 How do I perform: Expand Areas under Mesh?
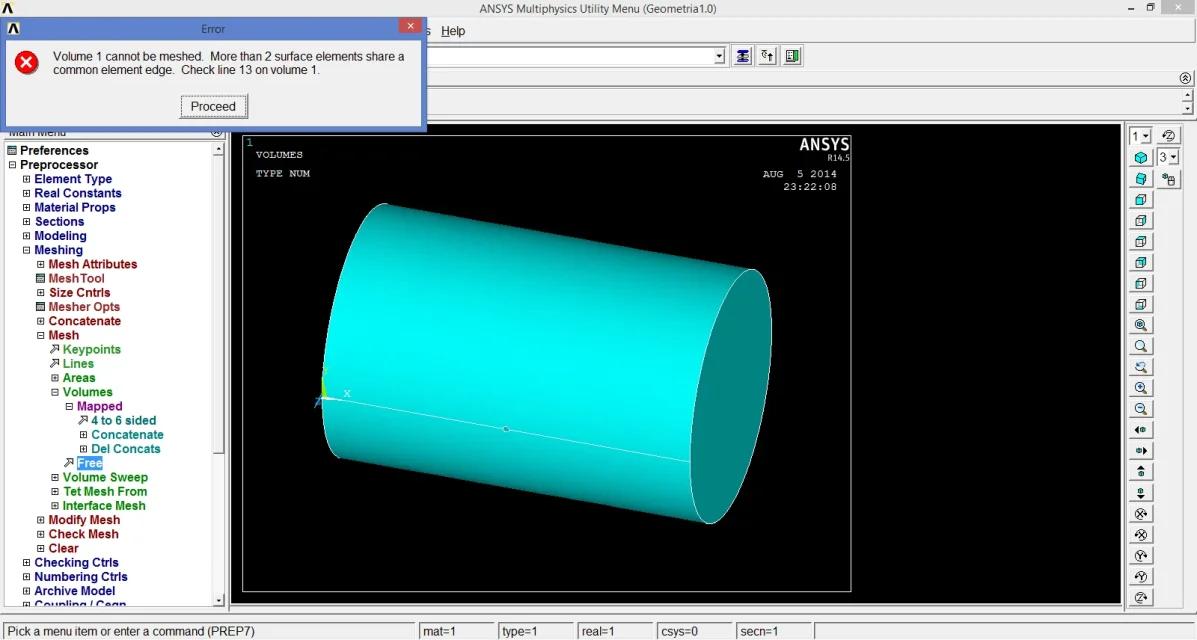[55, 378]
